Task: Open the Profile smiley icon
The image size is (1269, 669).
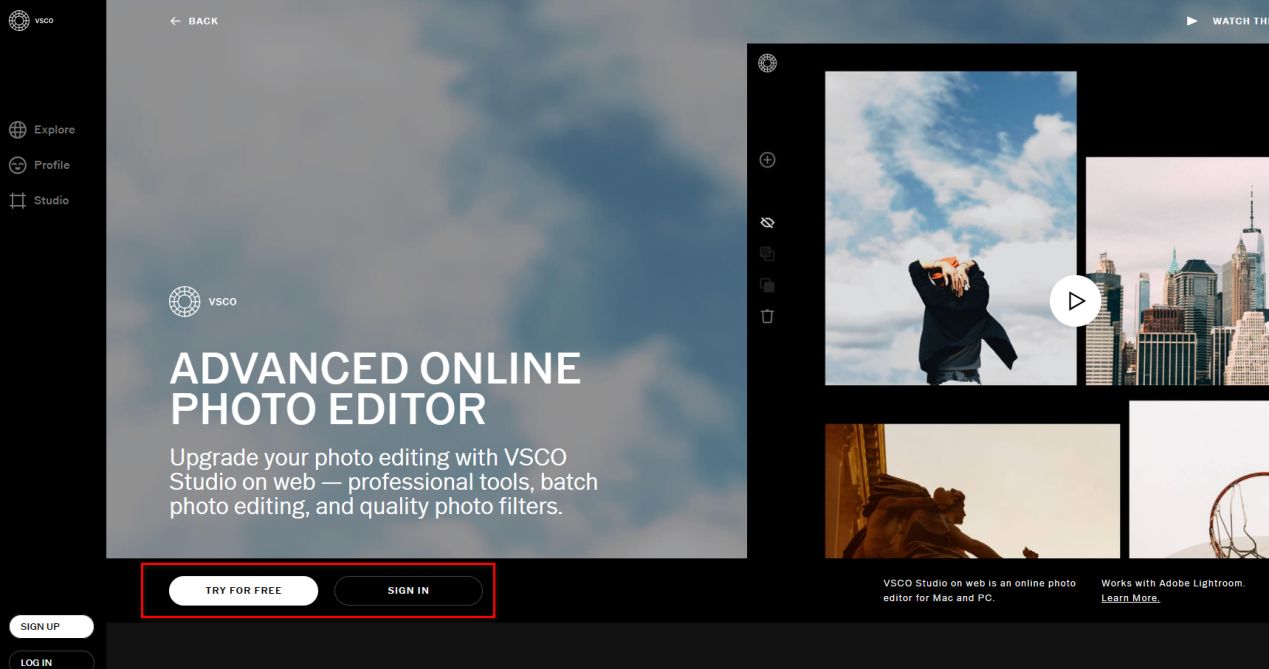Action: 17,165
